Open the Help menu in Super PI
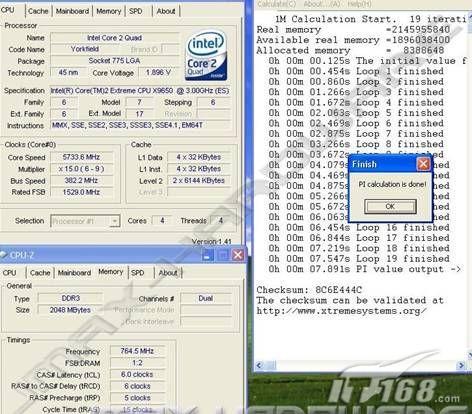 359,4
